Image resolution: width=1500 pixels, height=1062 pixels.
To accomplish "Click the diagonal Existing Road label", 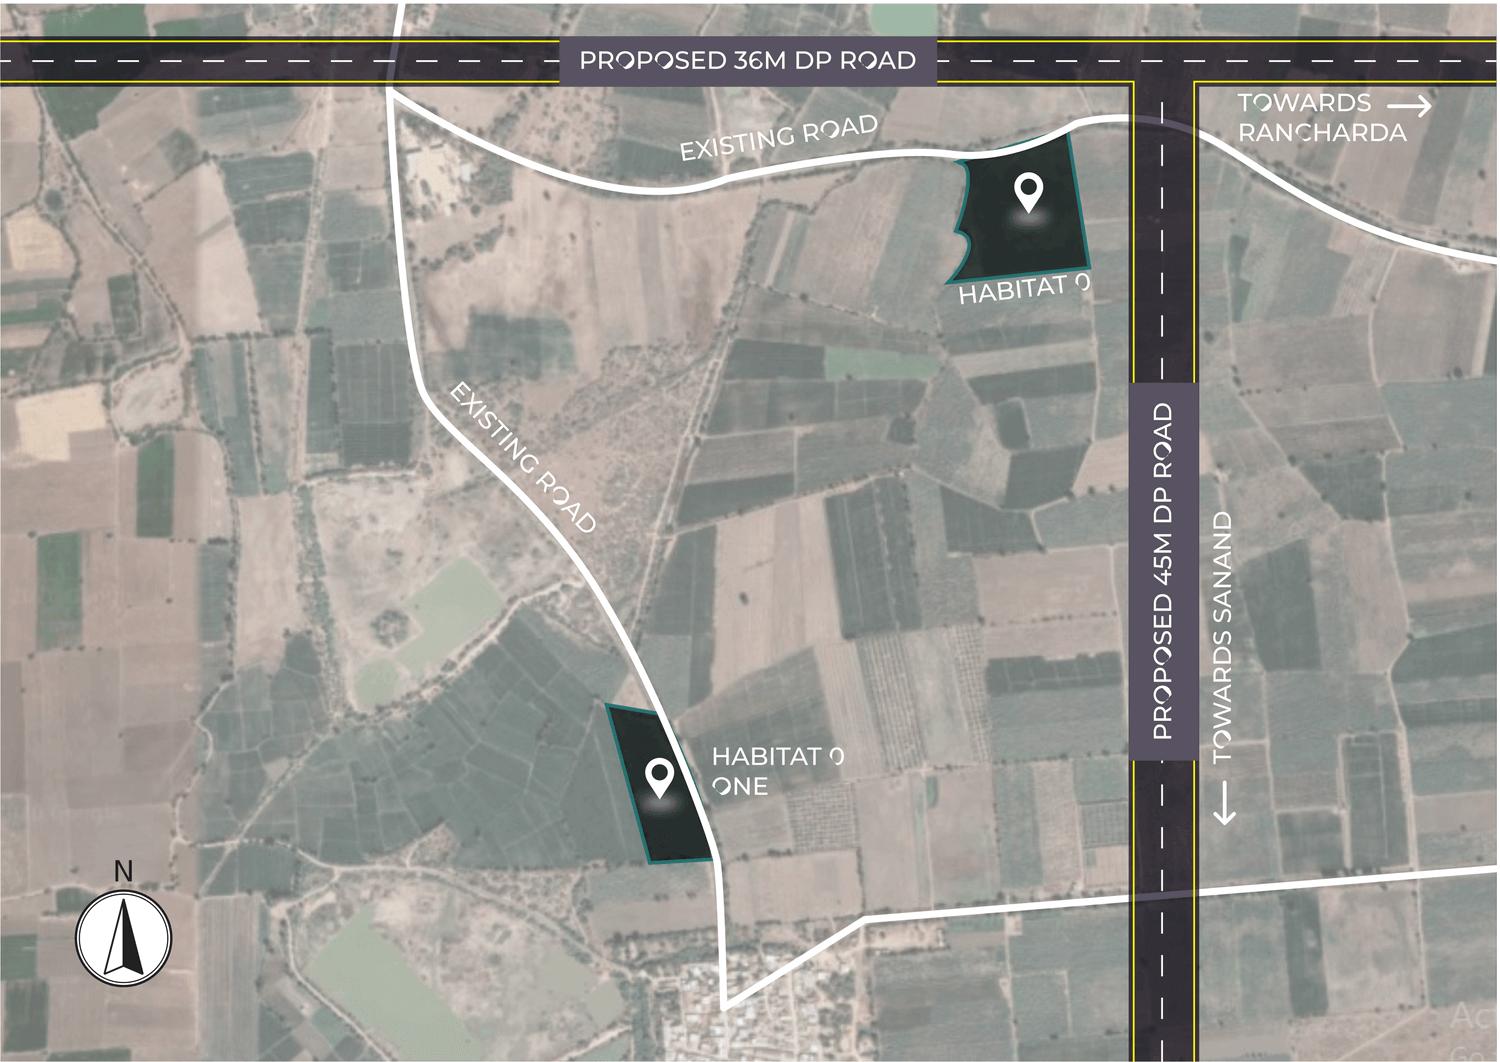I will click(x=523, y=457).
